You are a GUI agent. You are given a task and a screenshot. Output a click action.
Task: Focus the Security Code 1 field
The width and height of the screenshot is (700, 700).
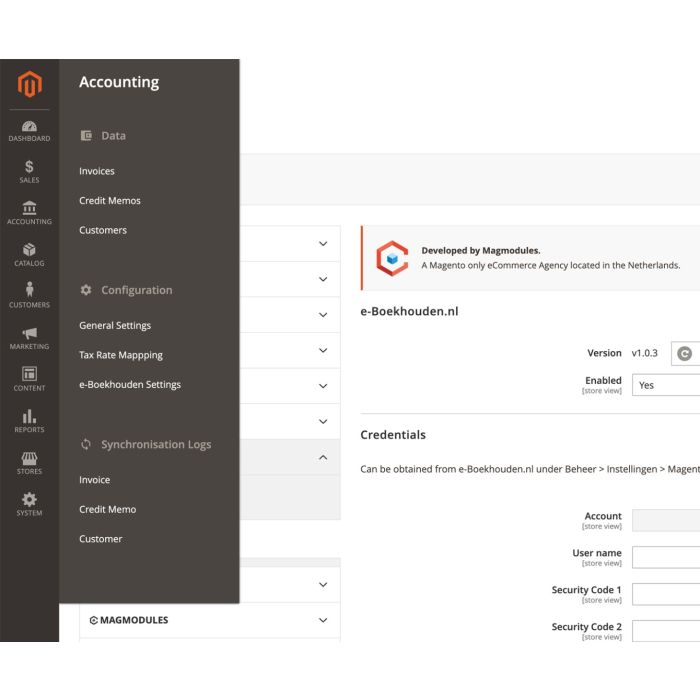(666, 594)
